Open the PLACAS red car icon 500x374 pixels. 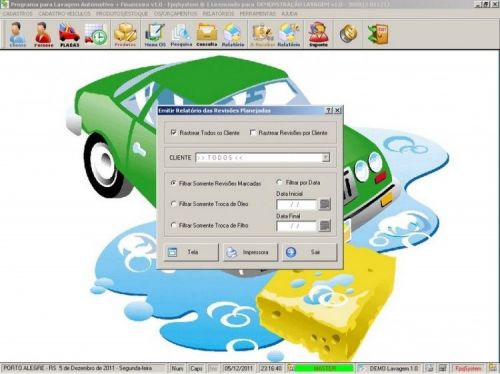click(69, 34)
